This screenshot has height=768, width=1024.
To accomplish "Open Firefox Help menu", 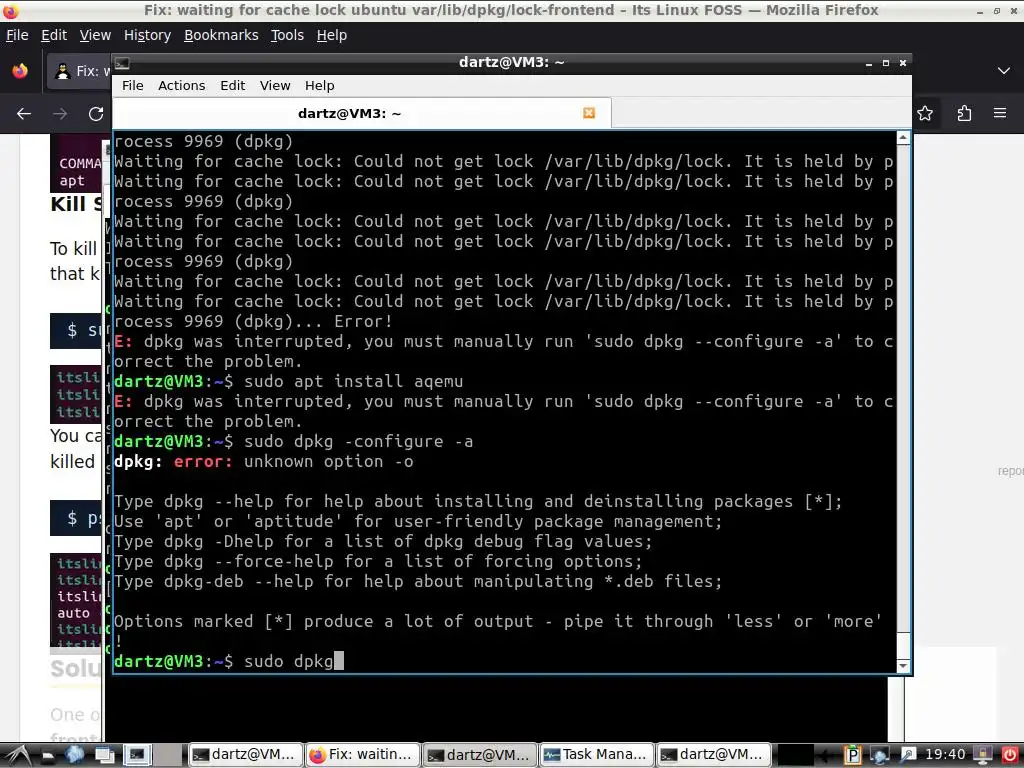I will point(332,35).
